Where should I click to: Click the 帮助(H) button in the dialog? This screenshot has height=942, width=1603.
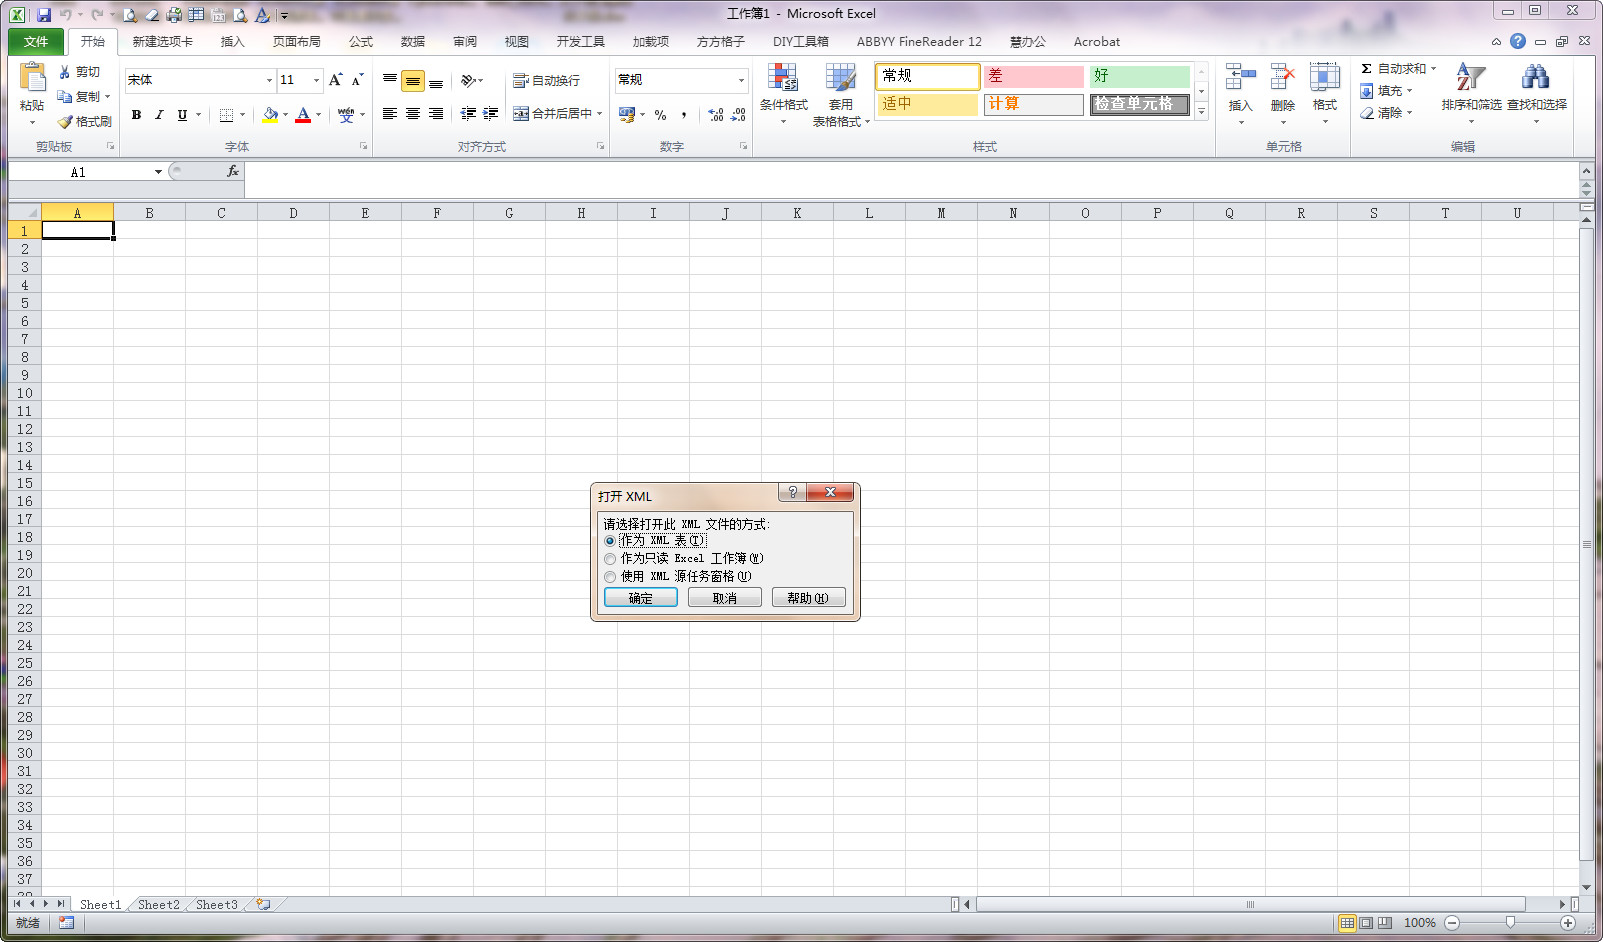(x=809, y=598)
